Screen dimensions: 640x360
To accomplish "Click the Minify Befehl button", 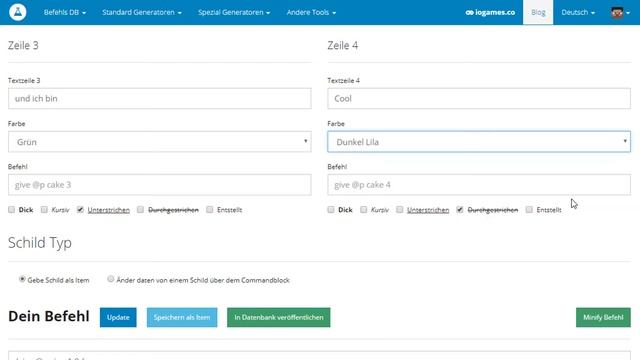I will pyautogui.click(x=603, y=318).
